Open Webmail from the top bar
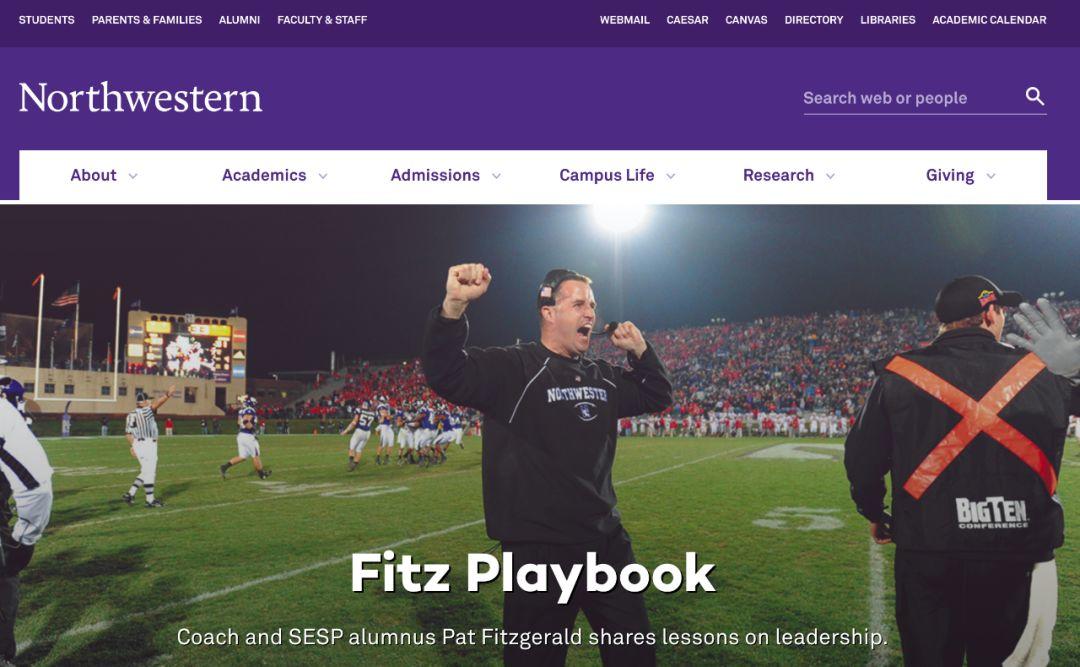Screen dimensions: 1080x667 [624, 20]
